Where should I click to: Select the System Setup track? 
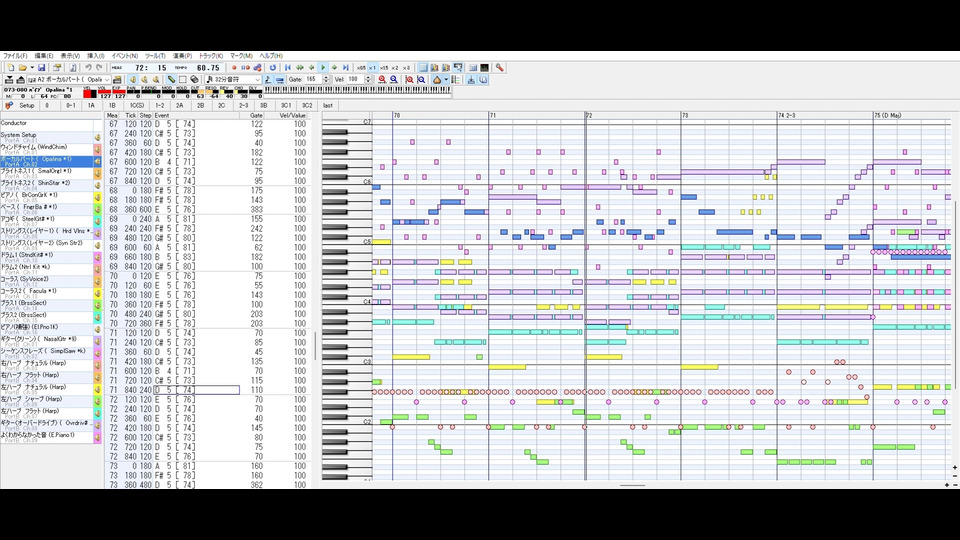point(46,137)
